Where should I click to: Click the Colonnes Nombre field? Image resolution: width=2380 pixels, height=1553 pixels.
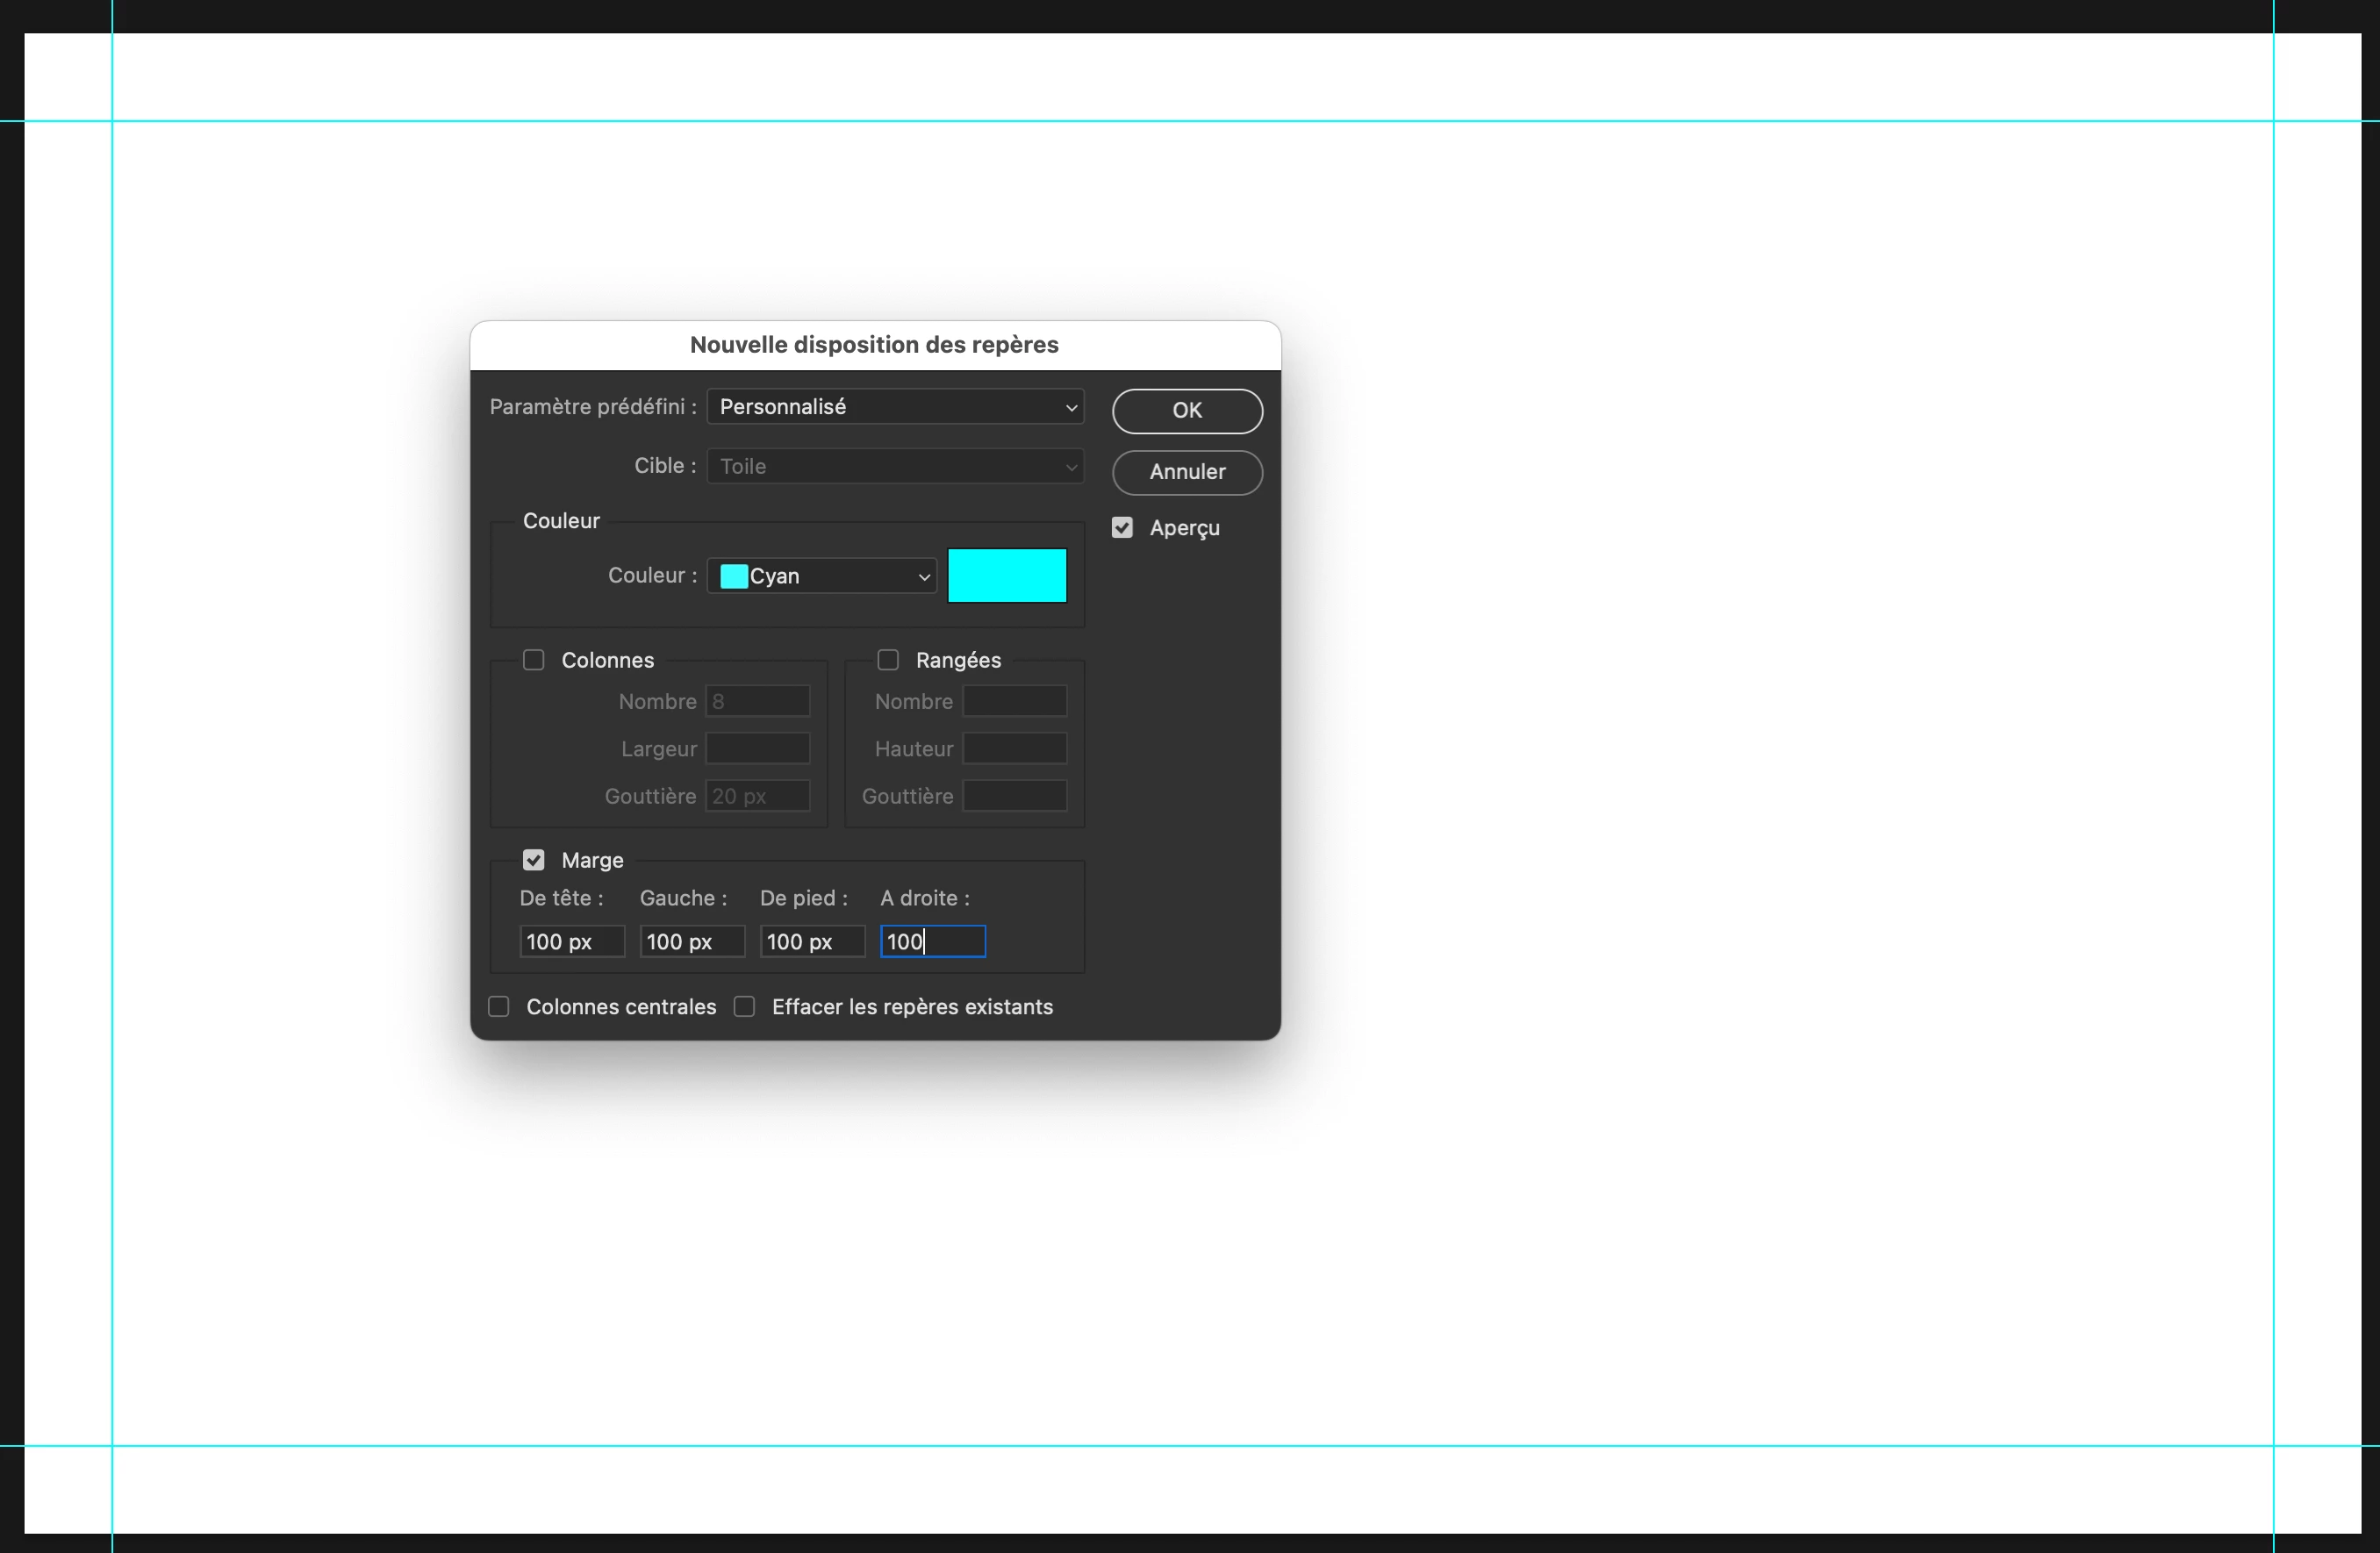tap(757, 701)
